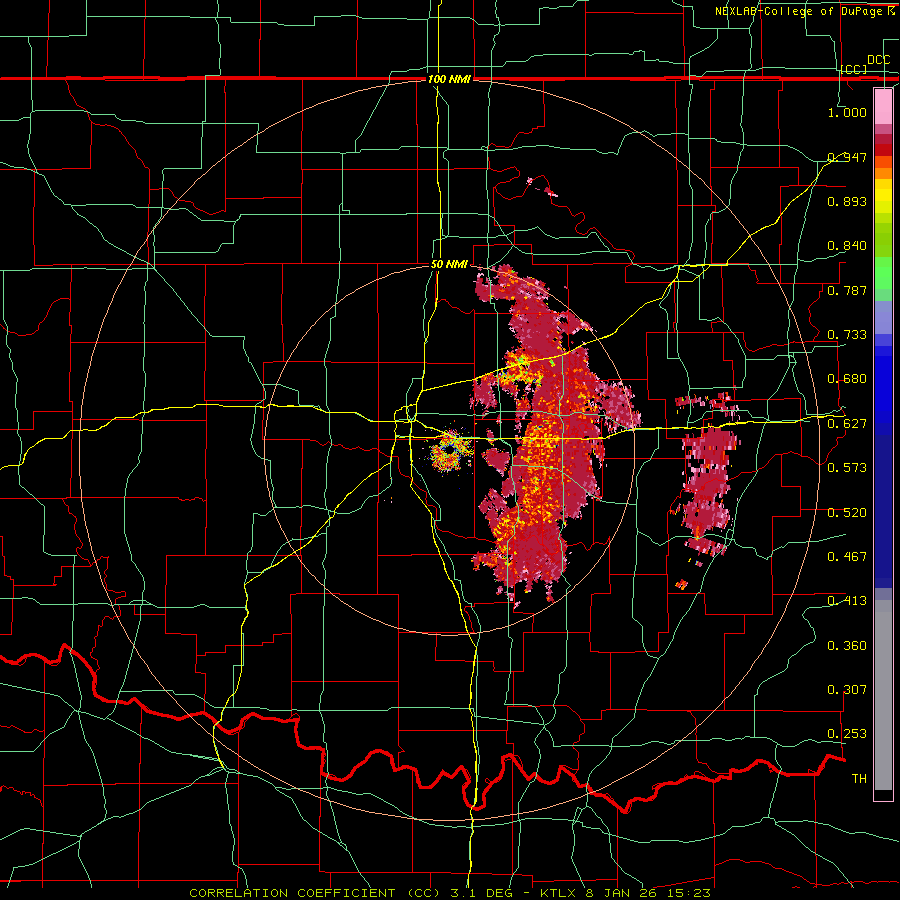The image size is (900, 900).
Task: Select the Correlation Coefficient KTLX caption text
Action: [x=450, y=893]
